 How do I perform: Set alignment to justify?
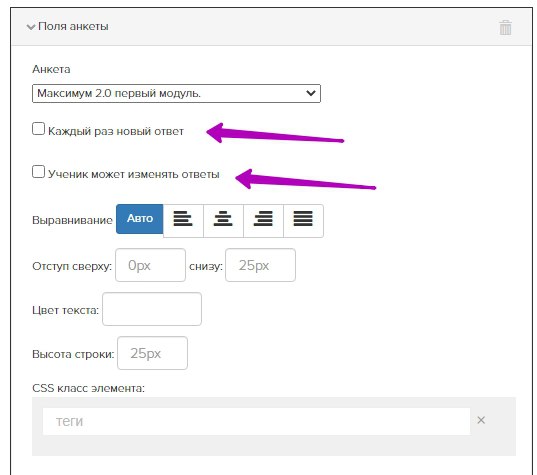click(303, 220)
